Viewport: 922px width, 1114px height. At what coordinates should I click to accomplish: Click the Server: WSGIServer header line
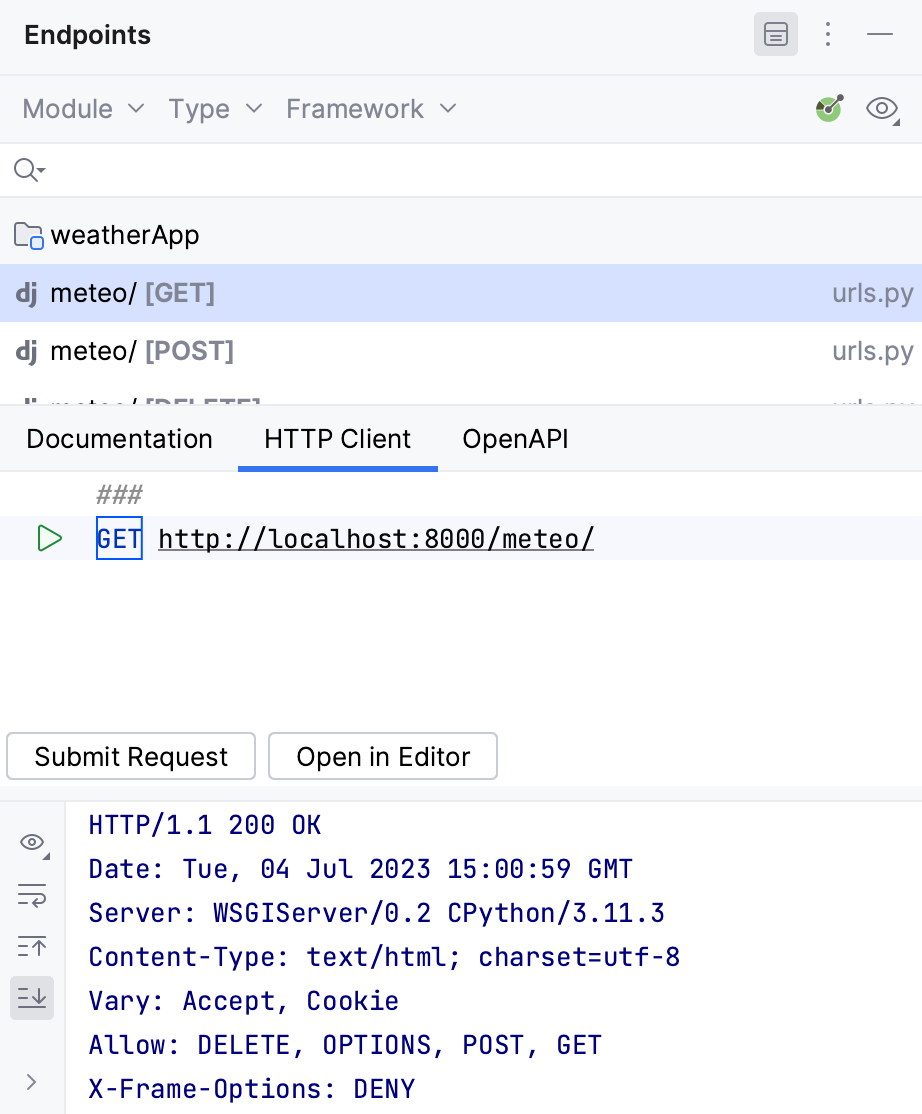click(x=376, y=914)
